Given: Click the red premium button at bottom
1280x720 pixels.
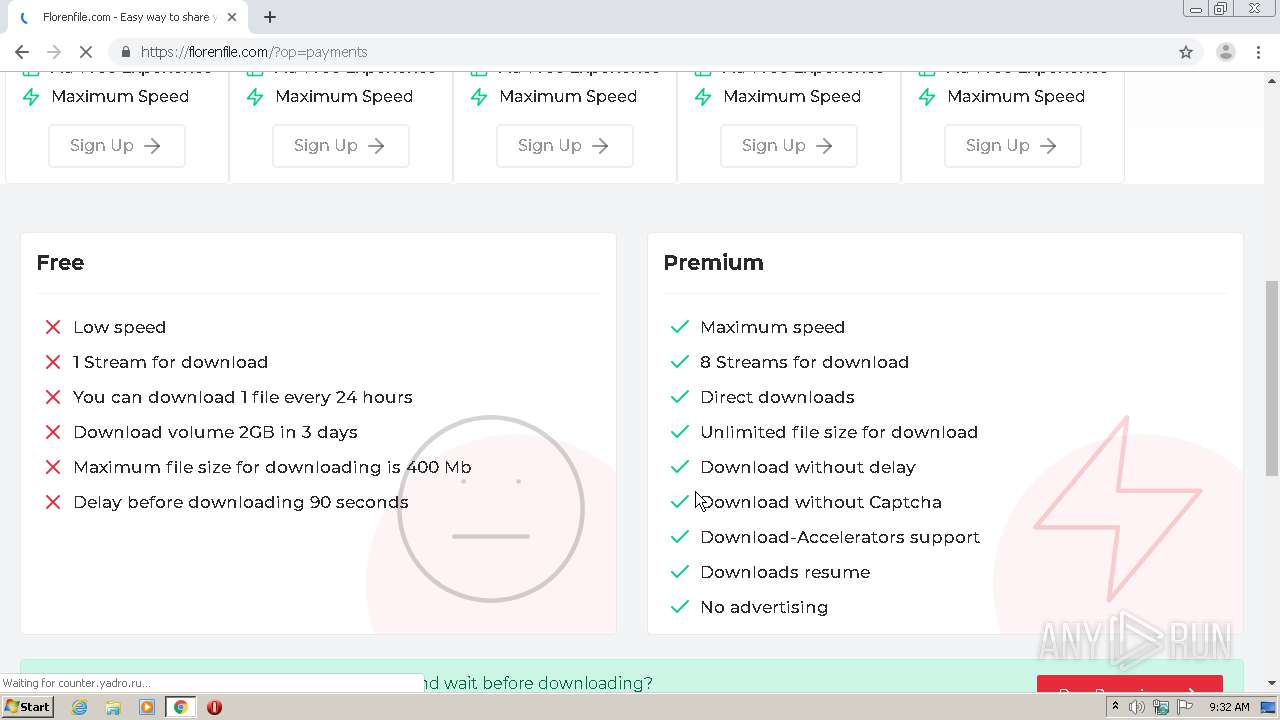Looking at the screenshot, I should (1129, 684).
